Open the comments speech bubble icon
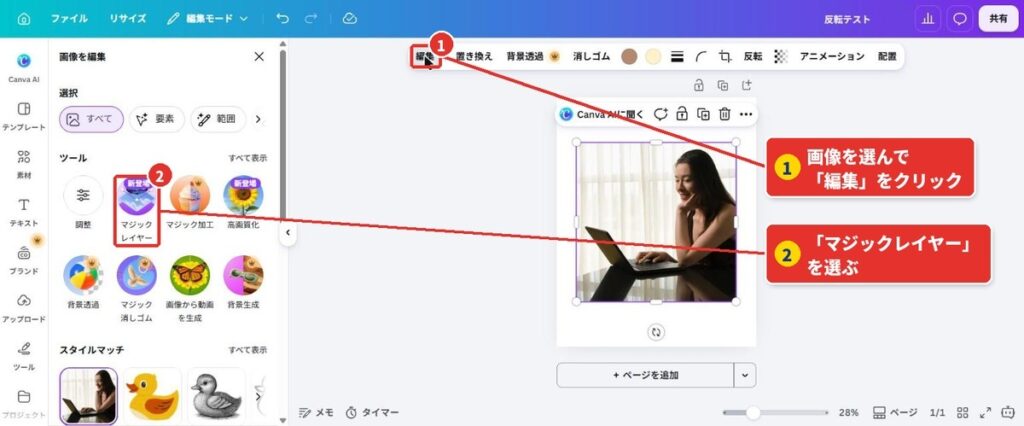This screenshot has height=426, width=1024. pyautogui.click(x=959, y=19)
